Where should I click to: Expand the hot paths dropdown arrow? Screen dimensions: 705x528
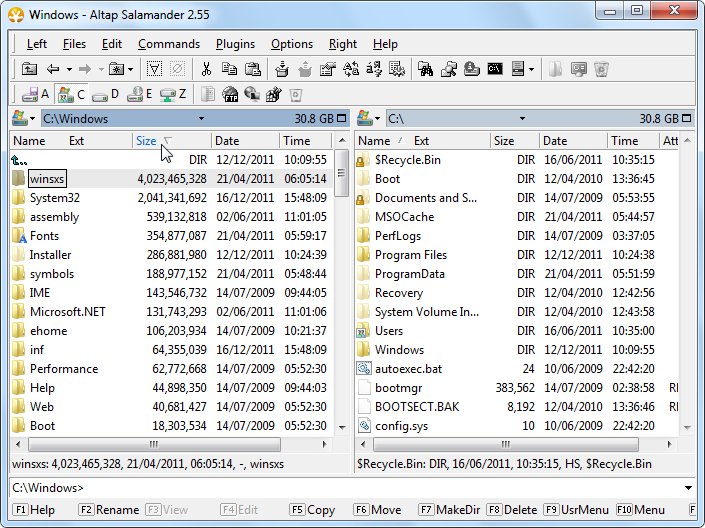[x=130, y=69]
